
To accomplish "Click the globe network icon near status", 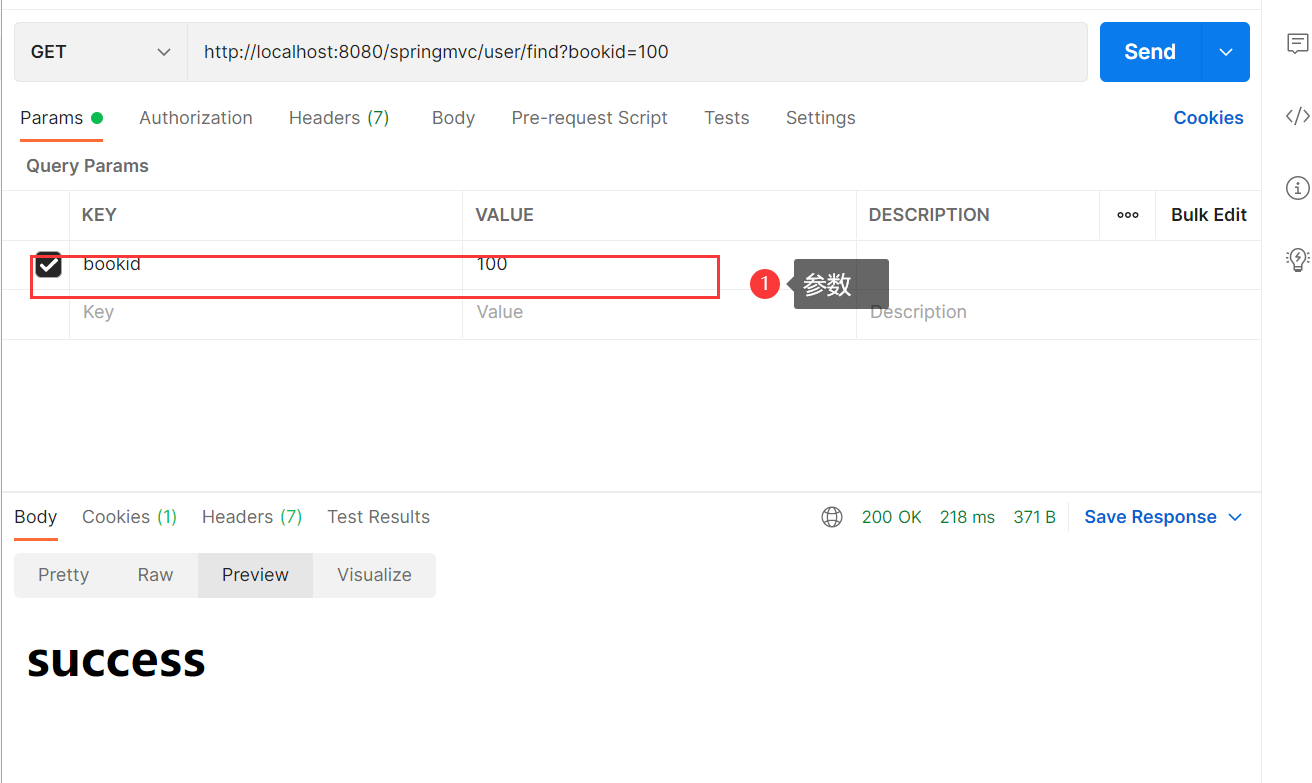I will point(832,517).
